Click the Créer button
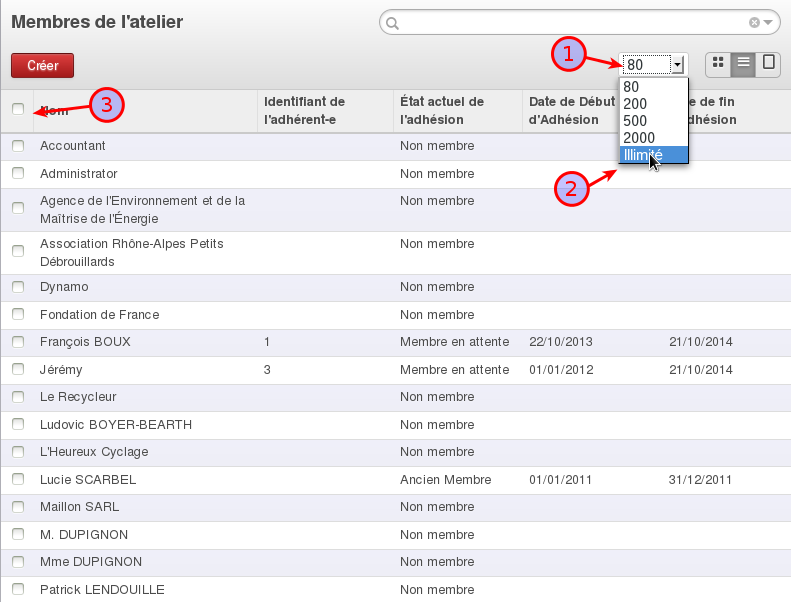The image size is (791, 602). 42,66
